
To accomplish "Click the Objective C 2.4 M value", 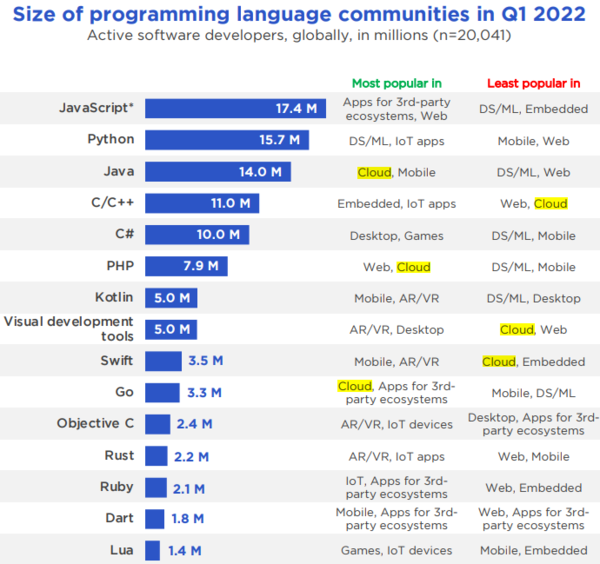I will click(x=194, y=424).
